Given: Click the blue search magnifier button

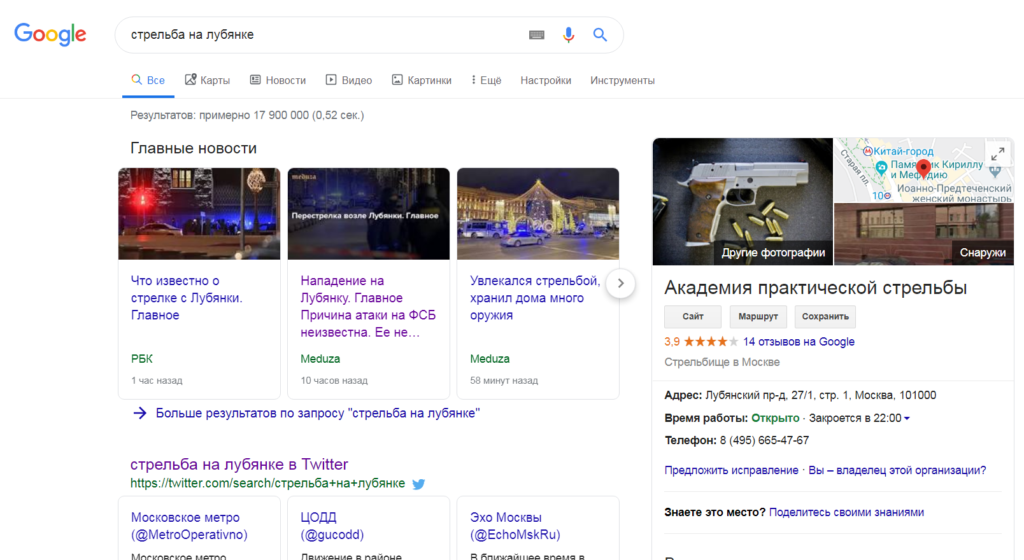Looking at the screenshot, I should click(x=600, y=35).
